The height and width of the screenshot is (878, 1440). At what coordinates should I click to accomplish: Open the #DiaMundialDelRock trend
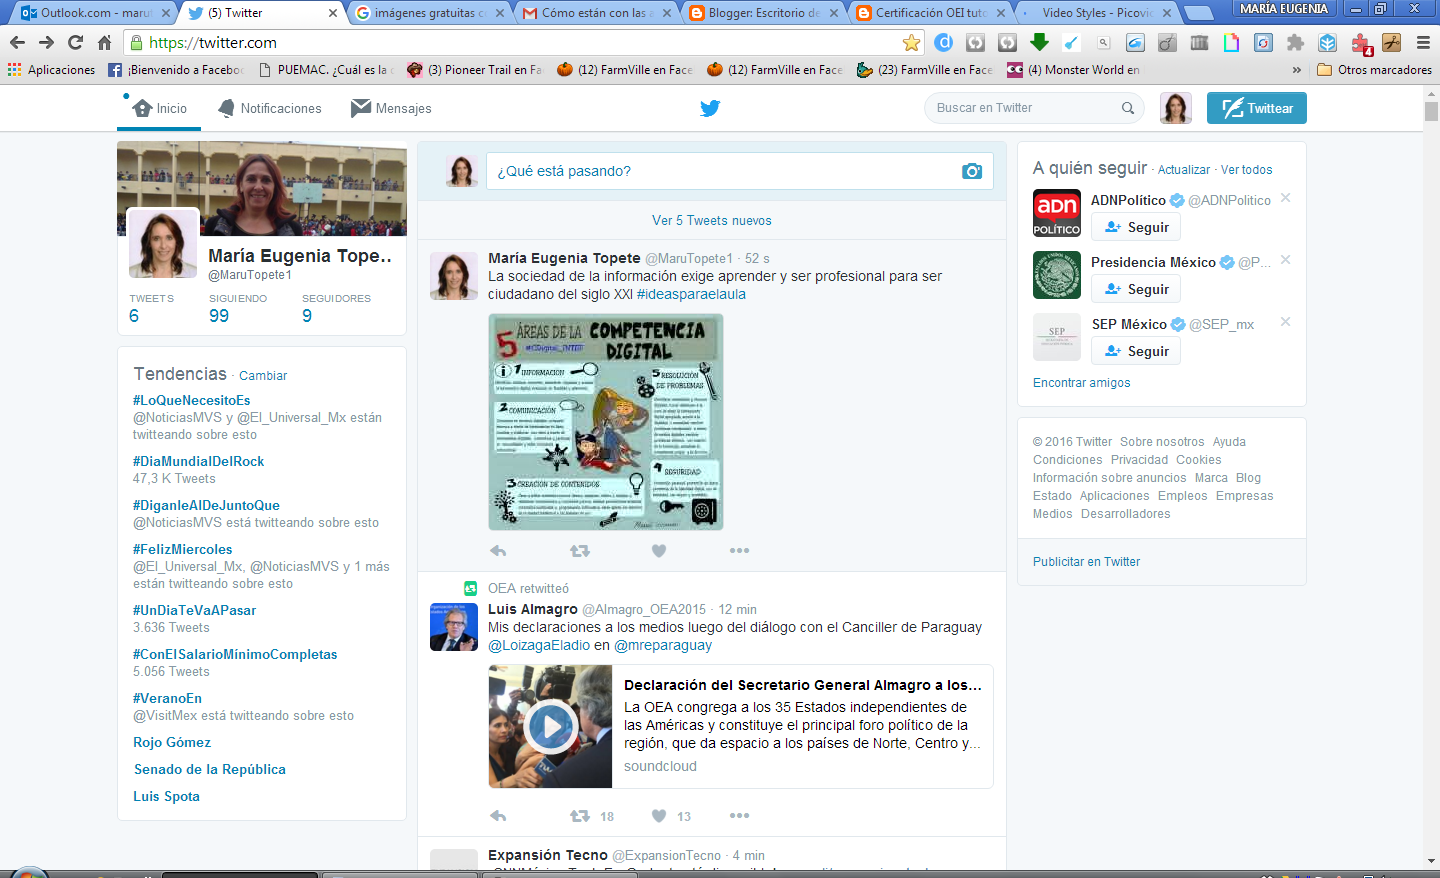(199, 461)
